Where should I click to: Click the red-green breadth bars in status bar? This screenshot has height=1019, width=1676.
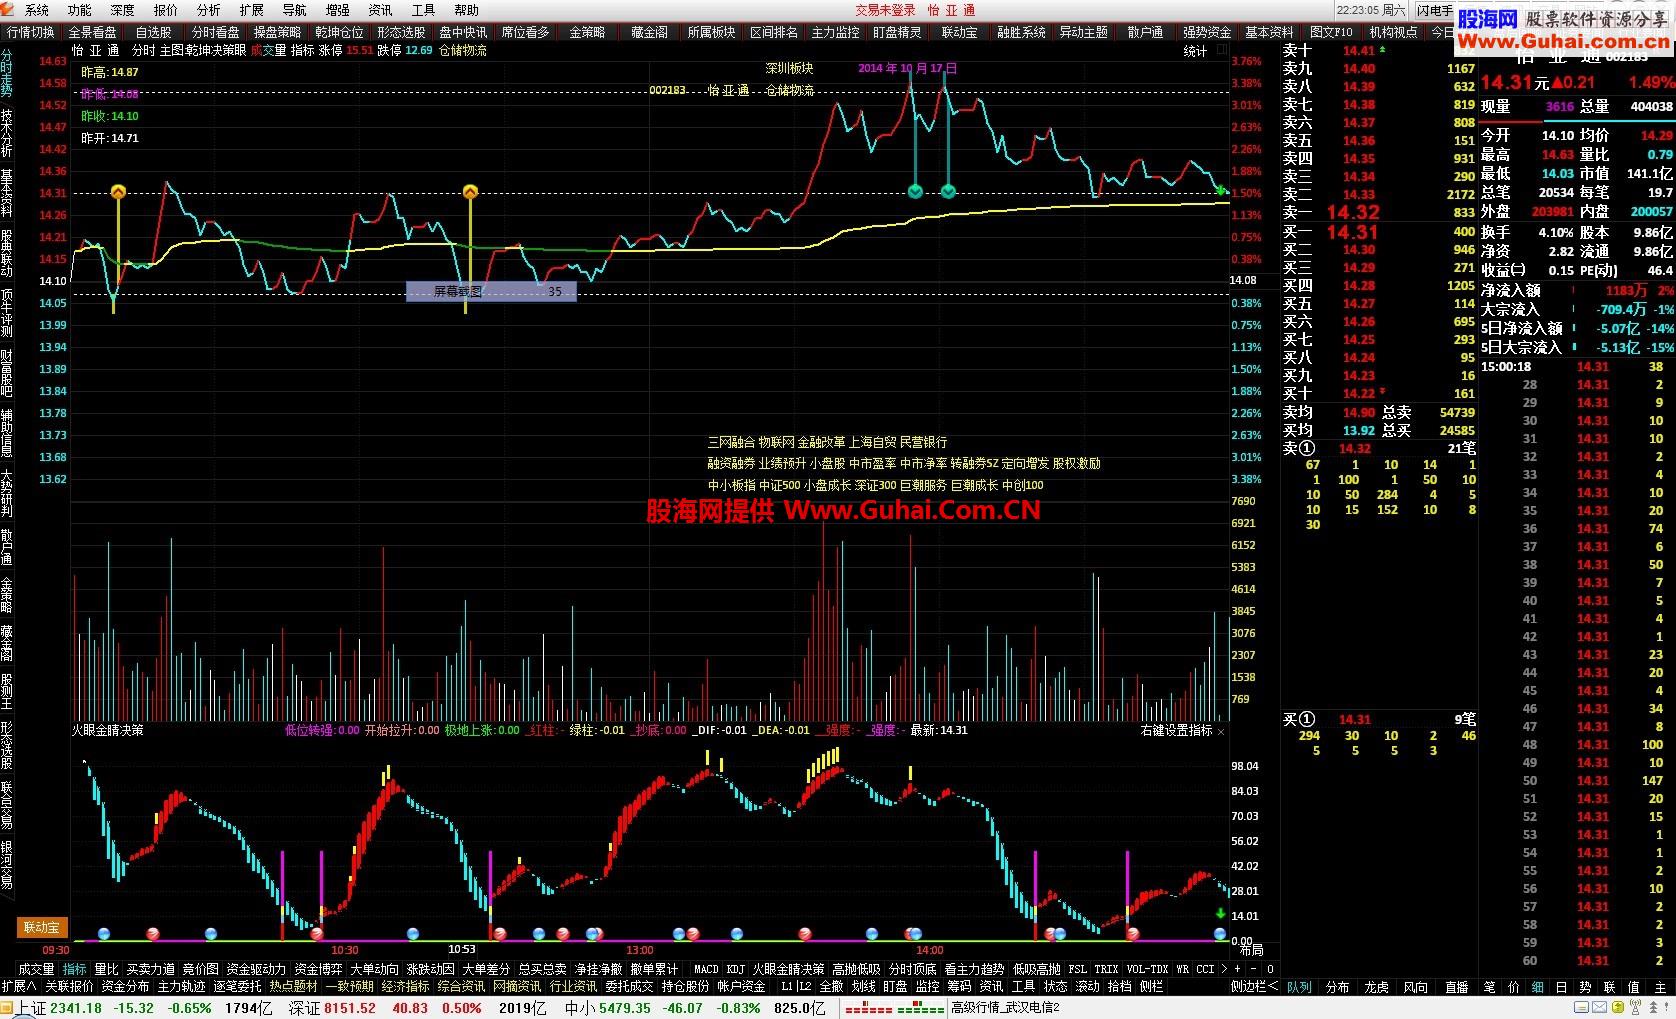893,1008
